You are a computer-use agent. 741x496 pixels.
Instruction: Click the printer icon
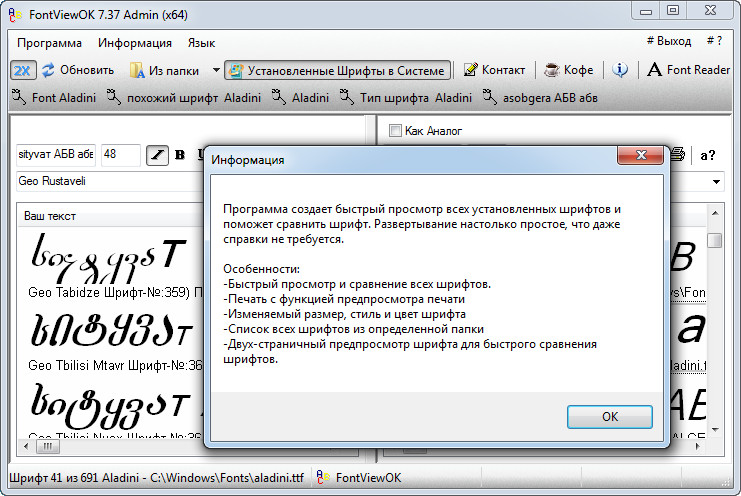[678, 154]
